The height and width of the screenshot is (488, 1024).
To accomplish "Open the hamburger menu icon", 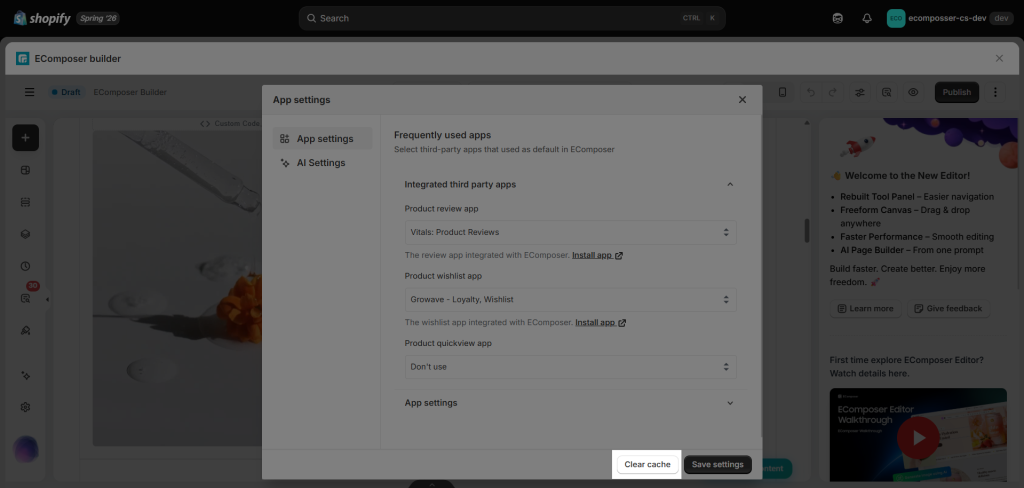I will 29,92.
